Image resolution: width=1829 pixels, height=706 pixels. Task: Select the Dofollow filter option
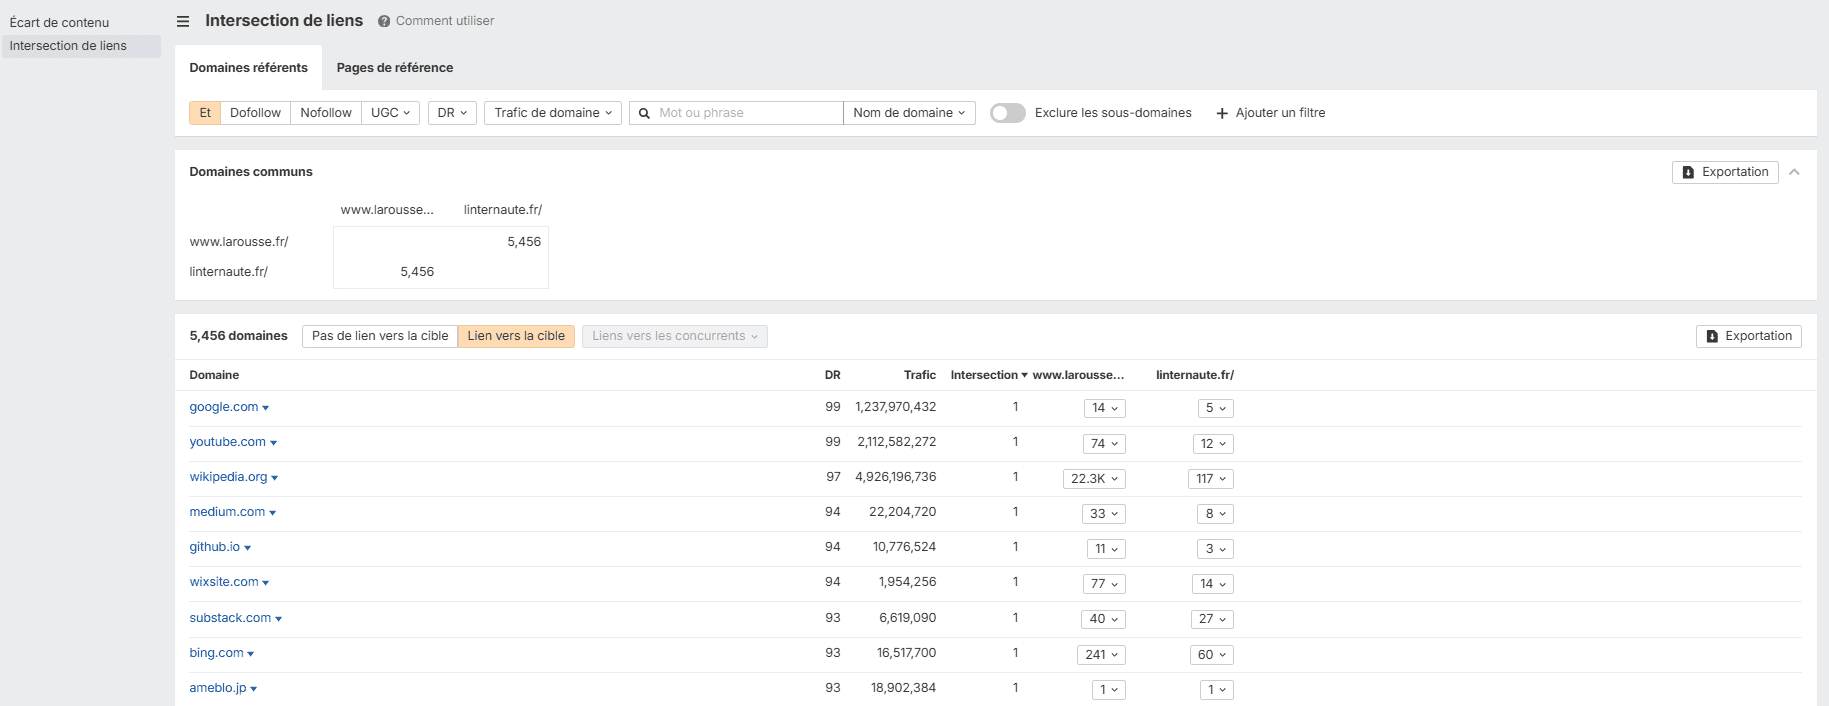click(x=255, y=113)
